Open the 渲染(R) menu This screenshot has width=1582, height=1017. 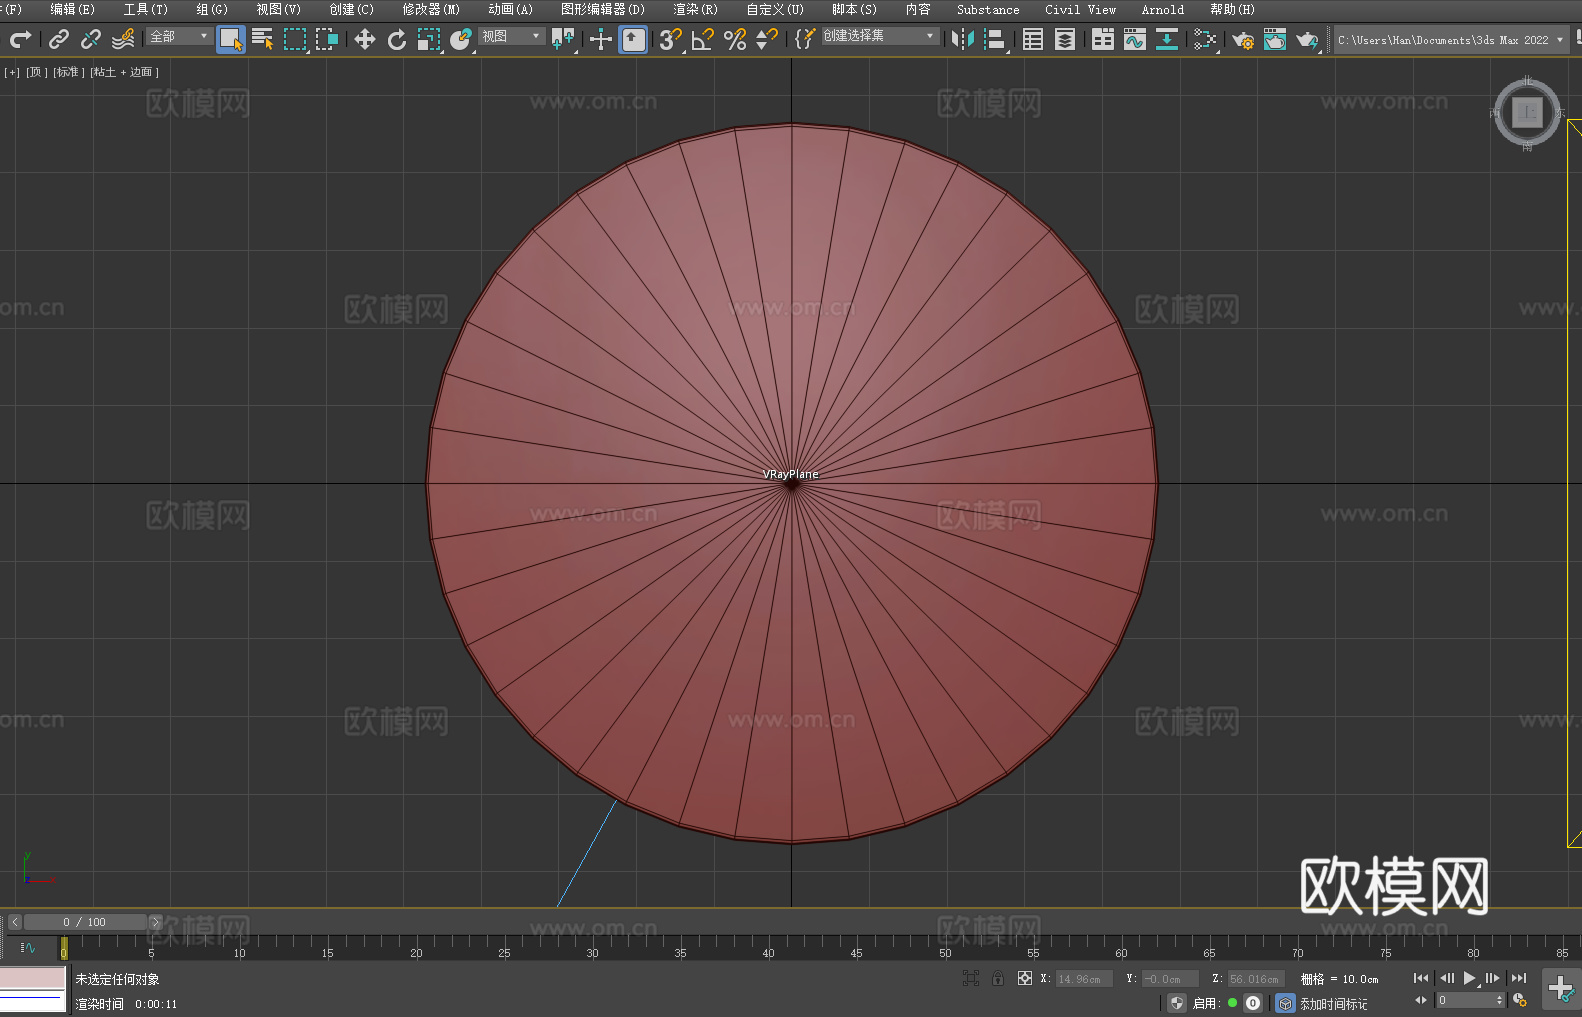[695, 9]
